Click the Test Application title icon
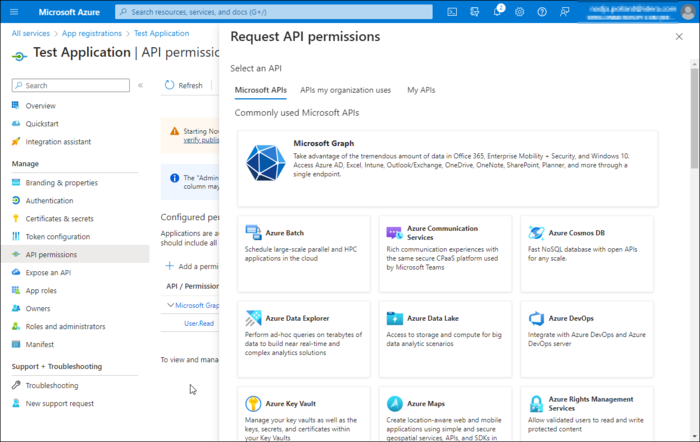Screen dimensions: 700x442 (19, 56)
